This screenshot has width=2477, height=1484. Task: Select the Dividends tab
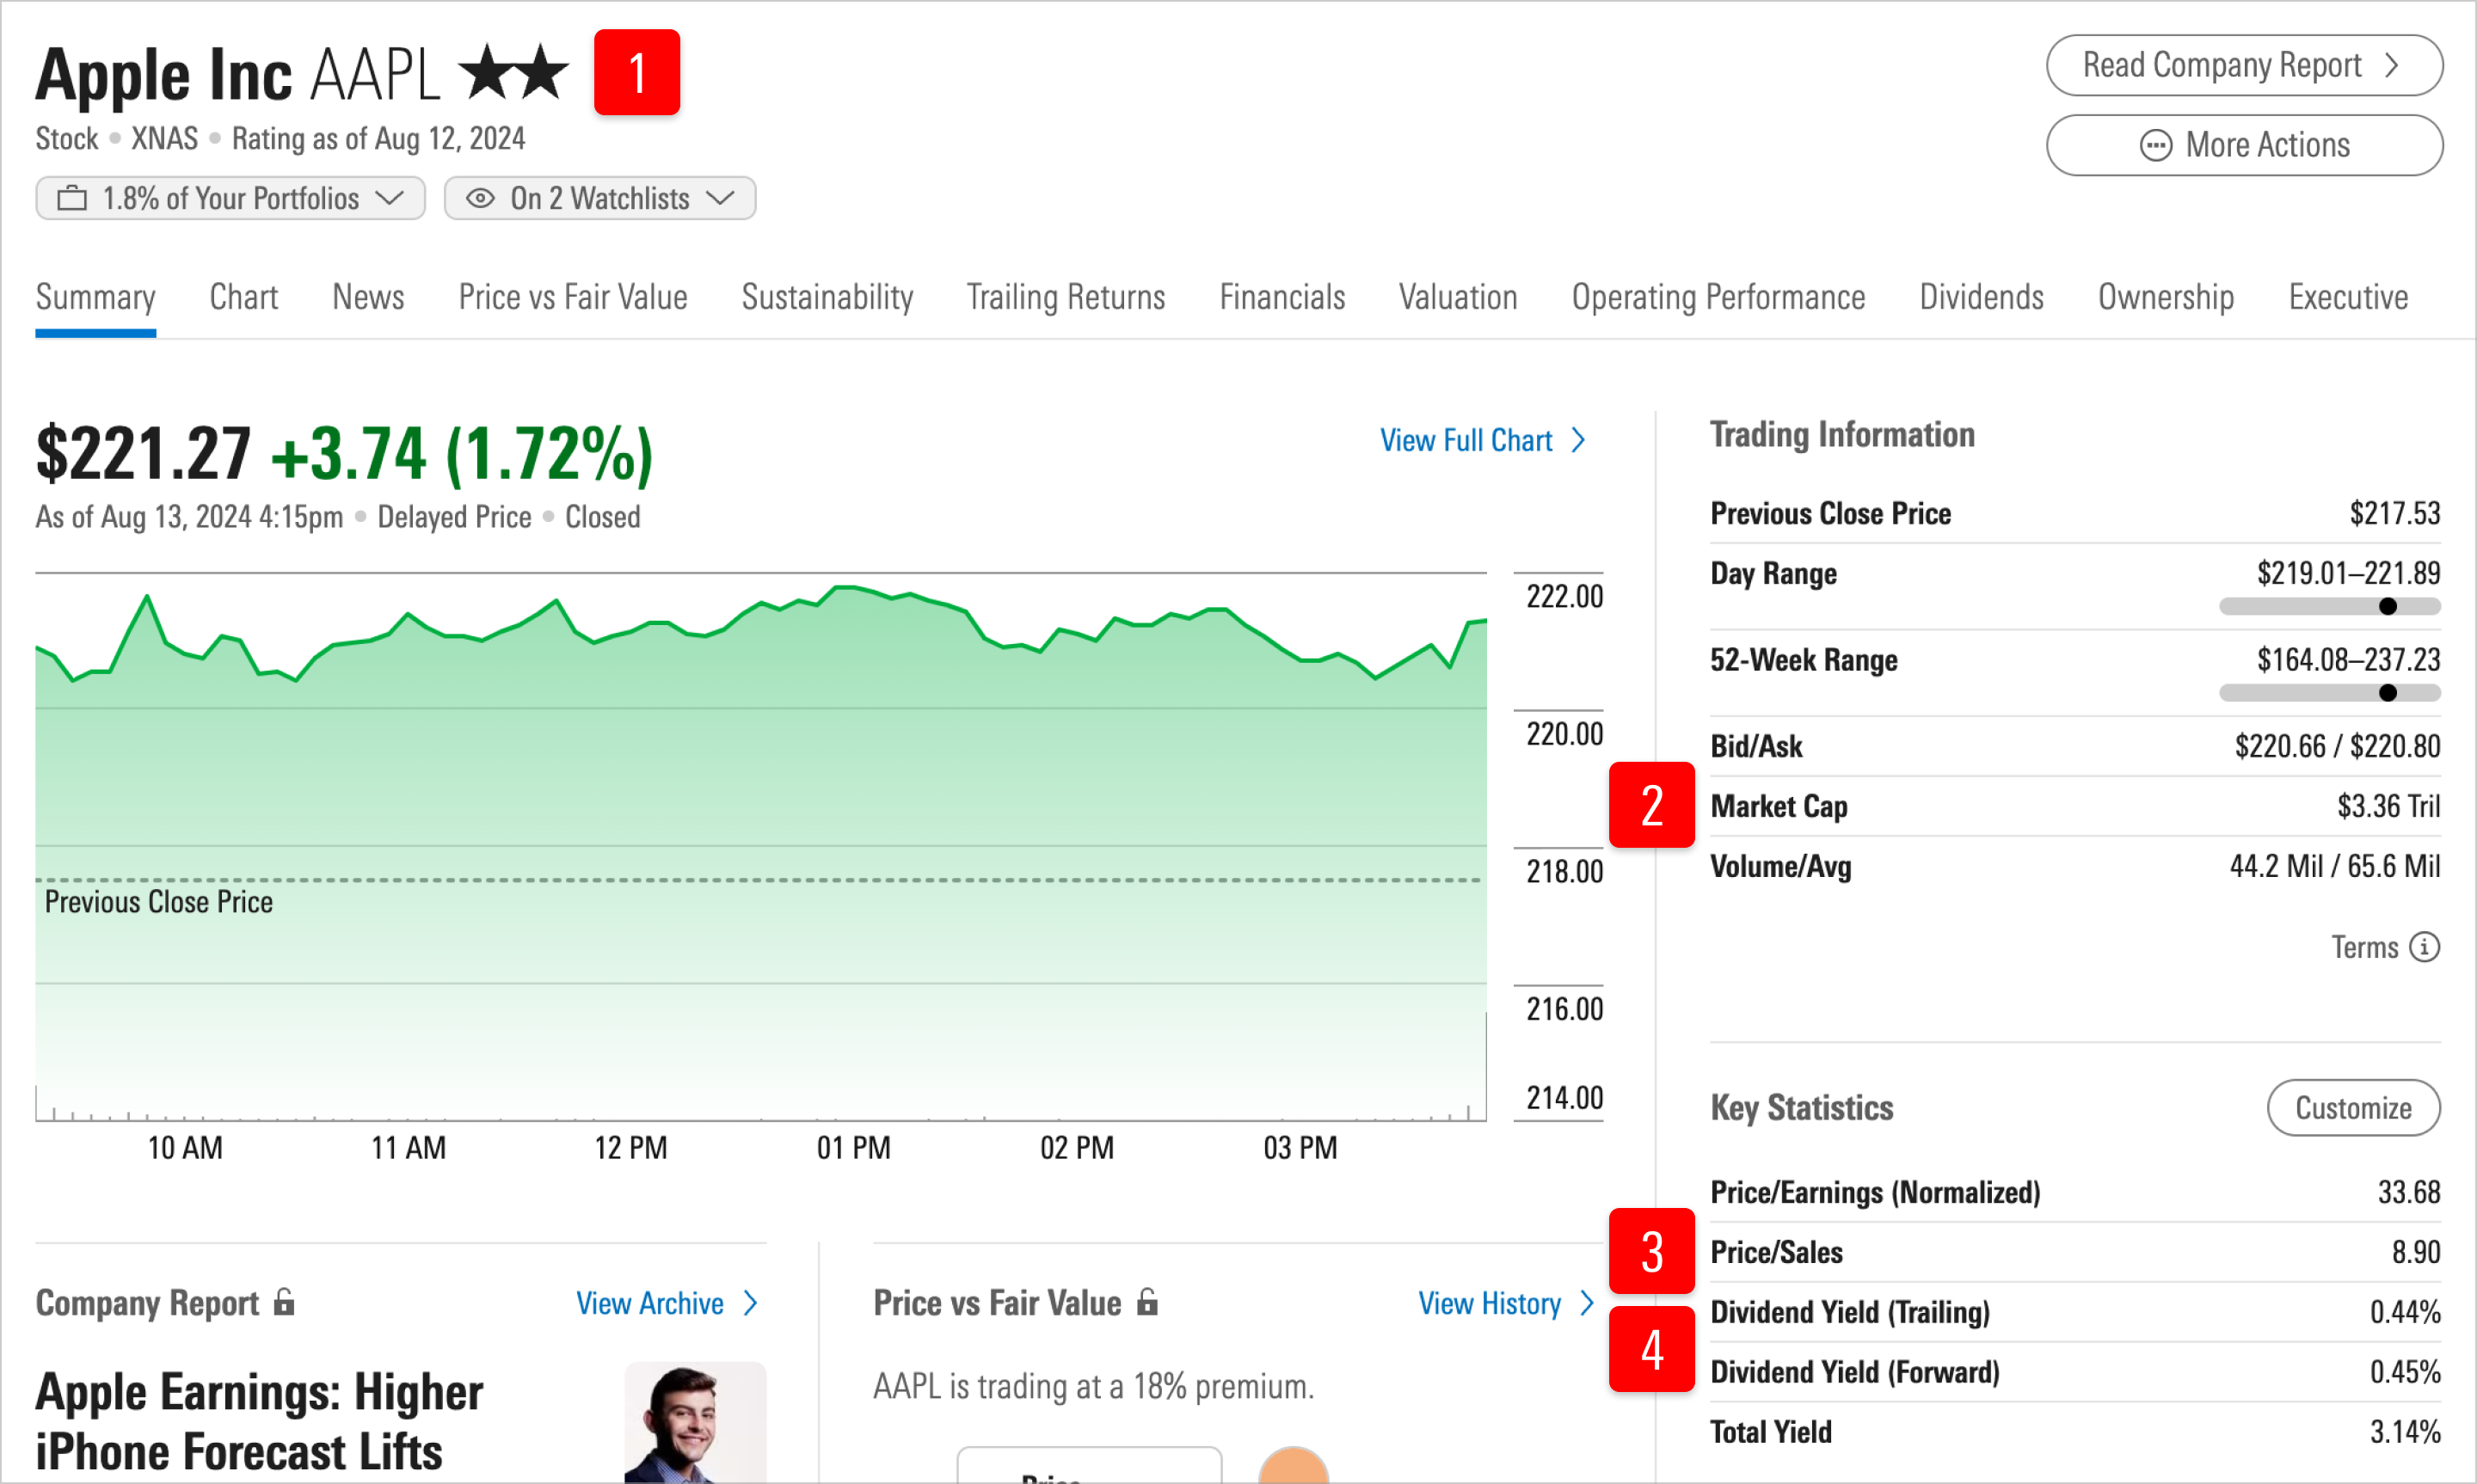(1981, 297)
